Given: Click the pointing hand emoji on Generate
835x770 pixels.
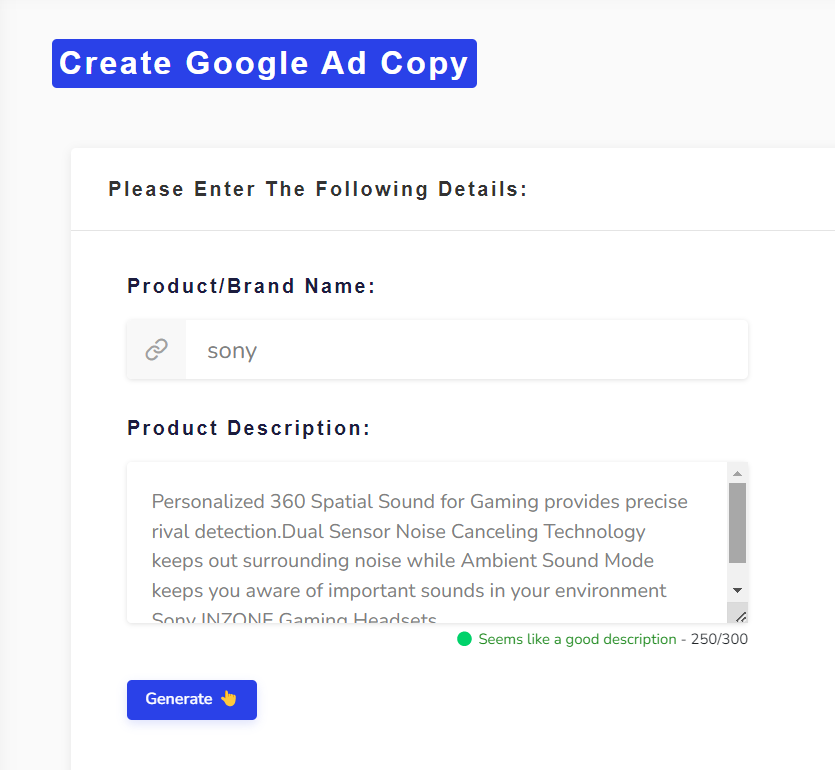Looking at the screenshot, I should (x=228, y=698).
